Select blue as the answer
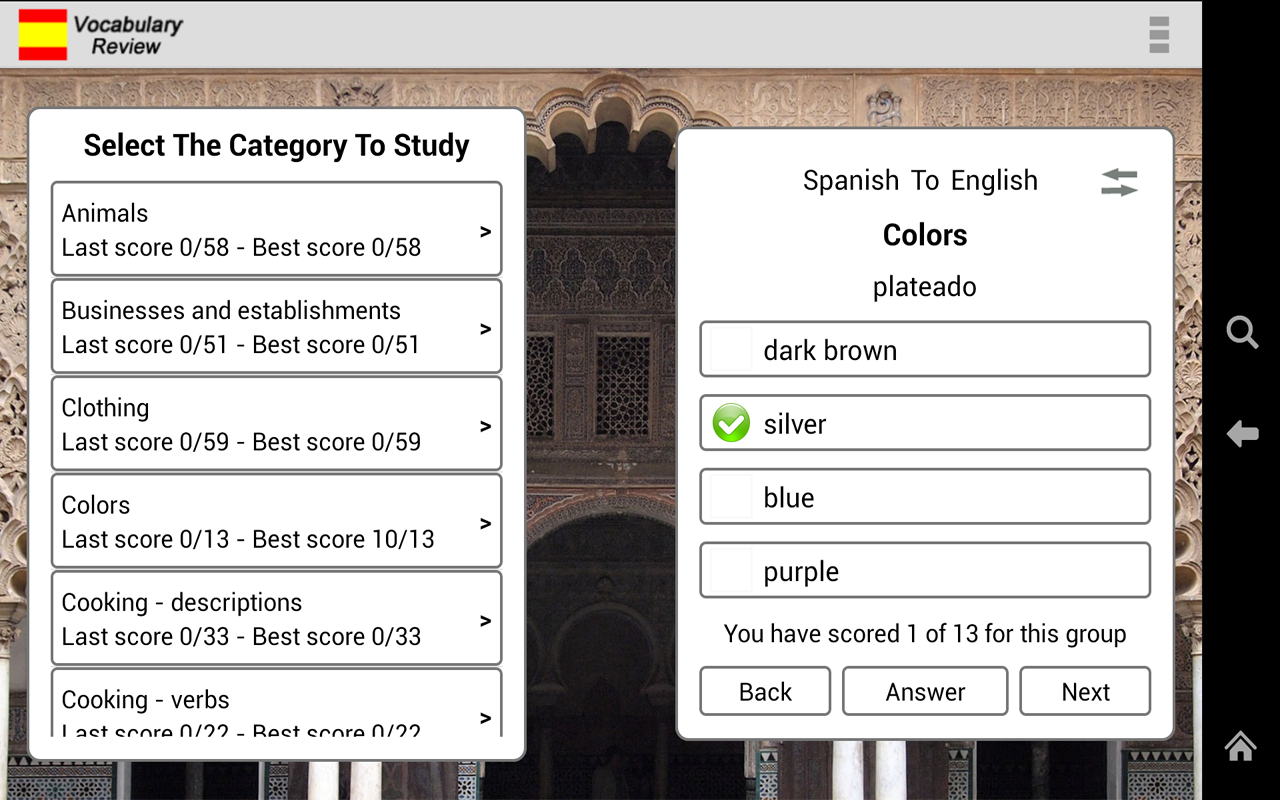Viewport: 1280px width, 800px height. [x=729, y=496]
